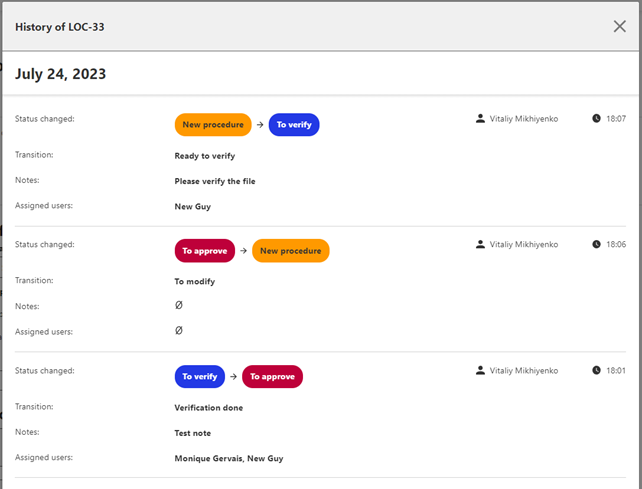Click the 'History of LOC-33' title
Viewport: 642px width, 489px height.
click(60, 27)
